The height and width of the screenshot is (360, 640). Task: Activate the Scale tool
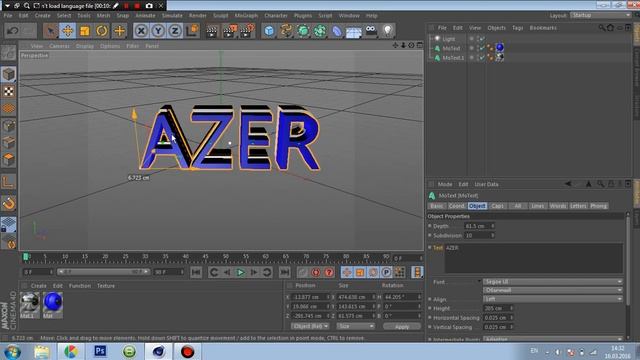(85, 31)
